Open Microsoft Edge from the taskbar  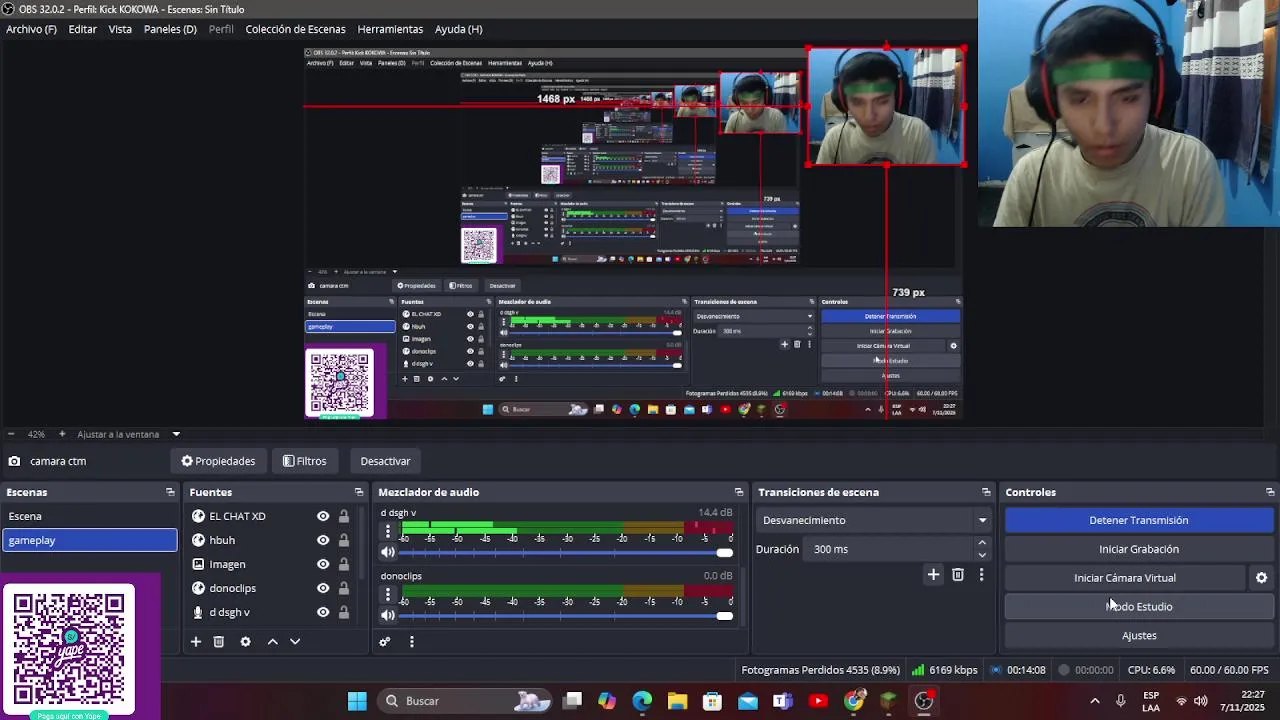[642, 701]
